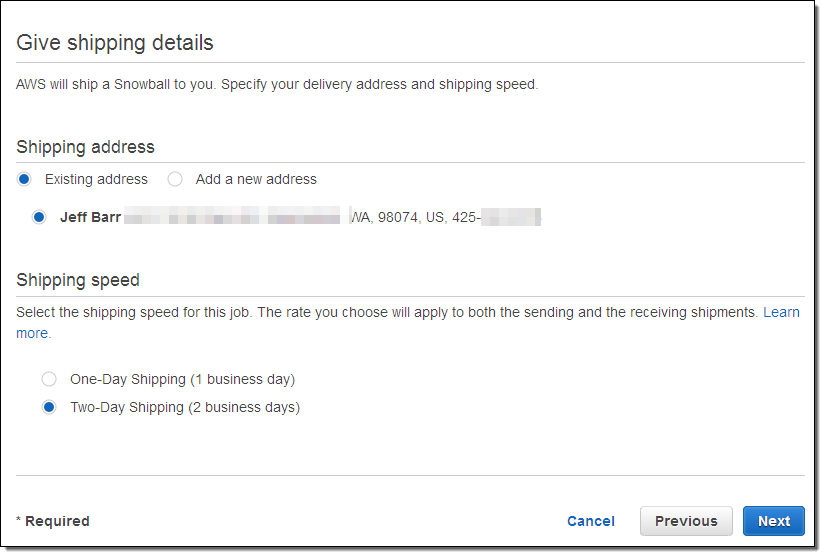Click the * Required note
The width and height of the screenshot is (825, 557).
tap(53, 521)
